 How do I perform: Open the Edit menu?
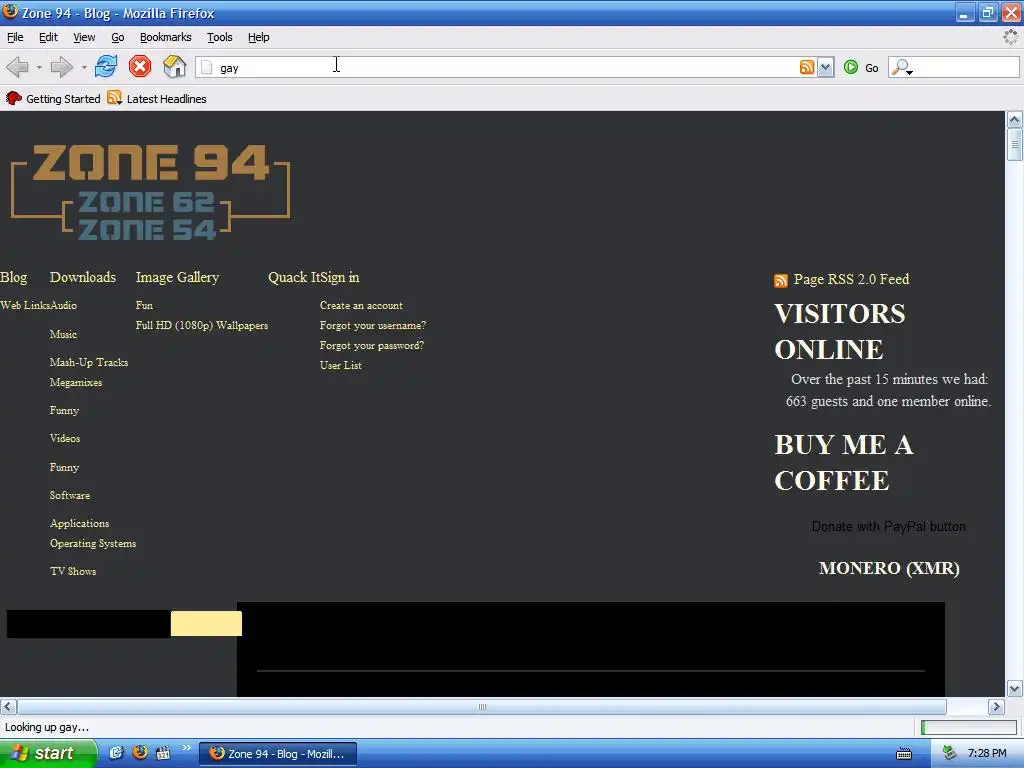pyautogui.click(x=48, y=37)
